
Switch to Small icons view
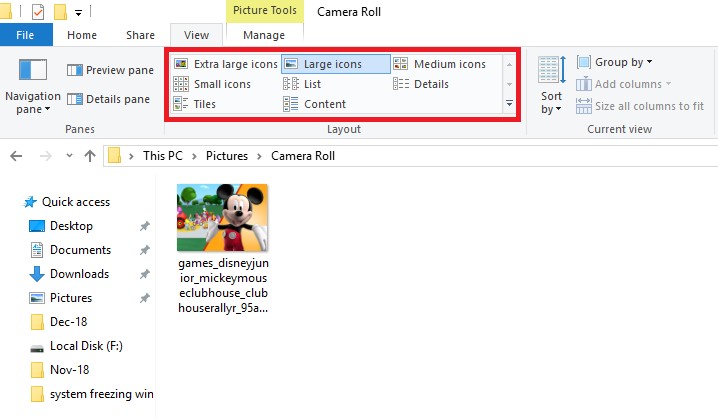point(212,84)
